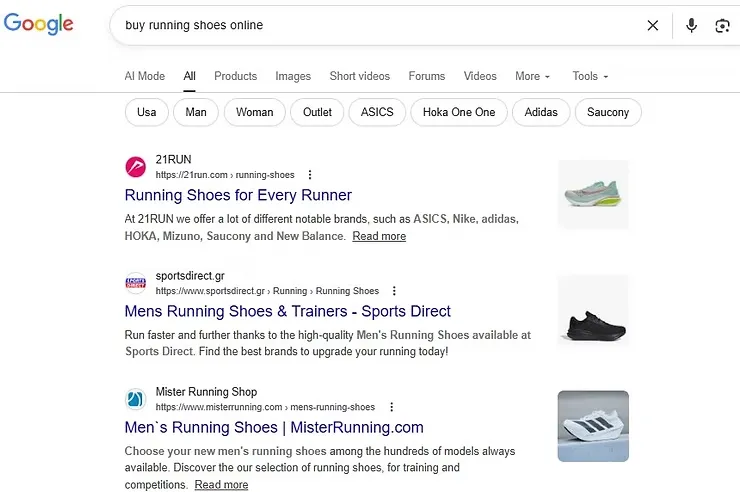The image size is (740, 492).
Task: Open the 21RUN site favicon
Action: [135, 167]
